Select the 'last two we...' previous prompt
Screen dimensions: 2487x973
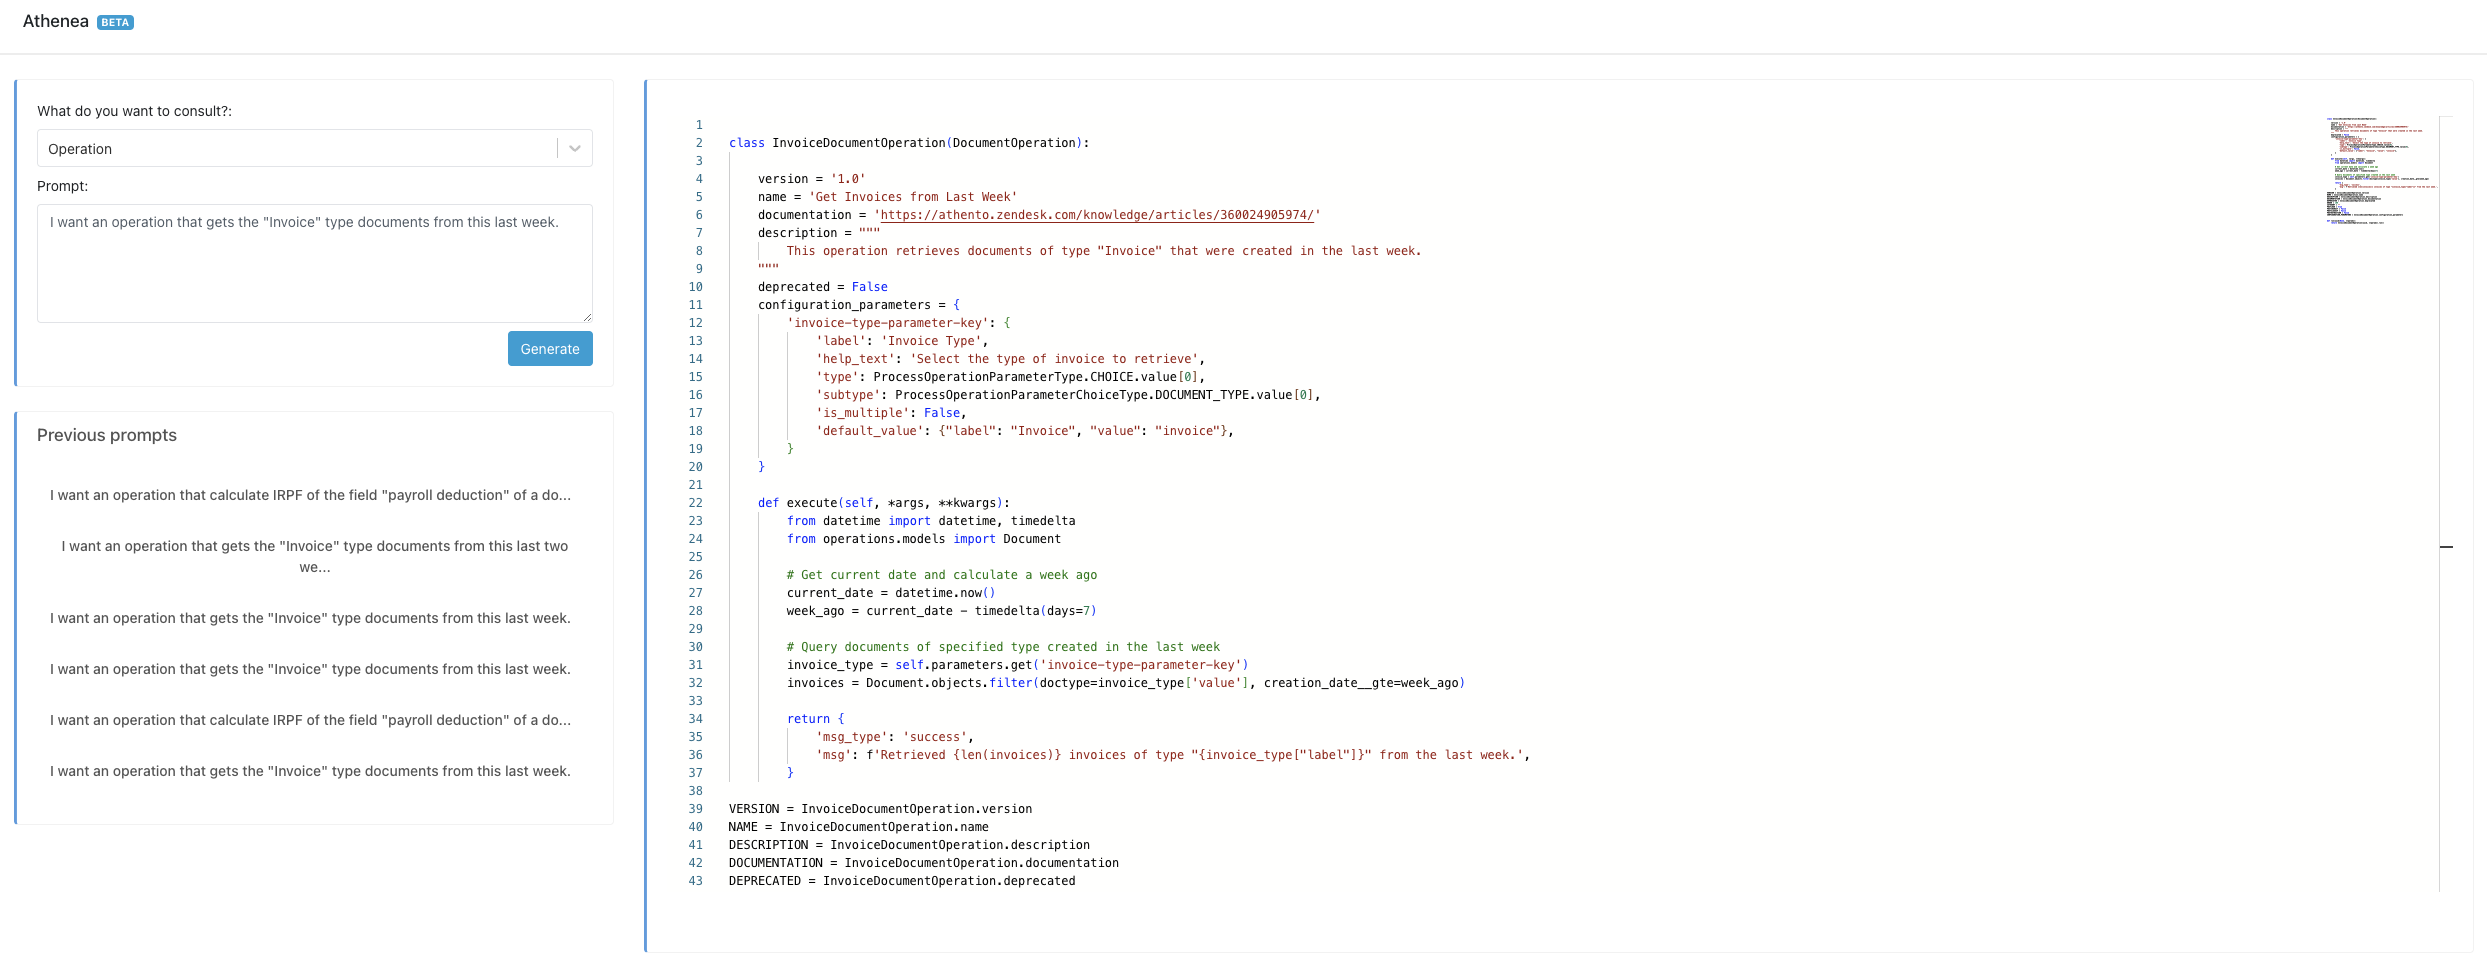point(314,557)
